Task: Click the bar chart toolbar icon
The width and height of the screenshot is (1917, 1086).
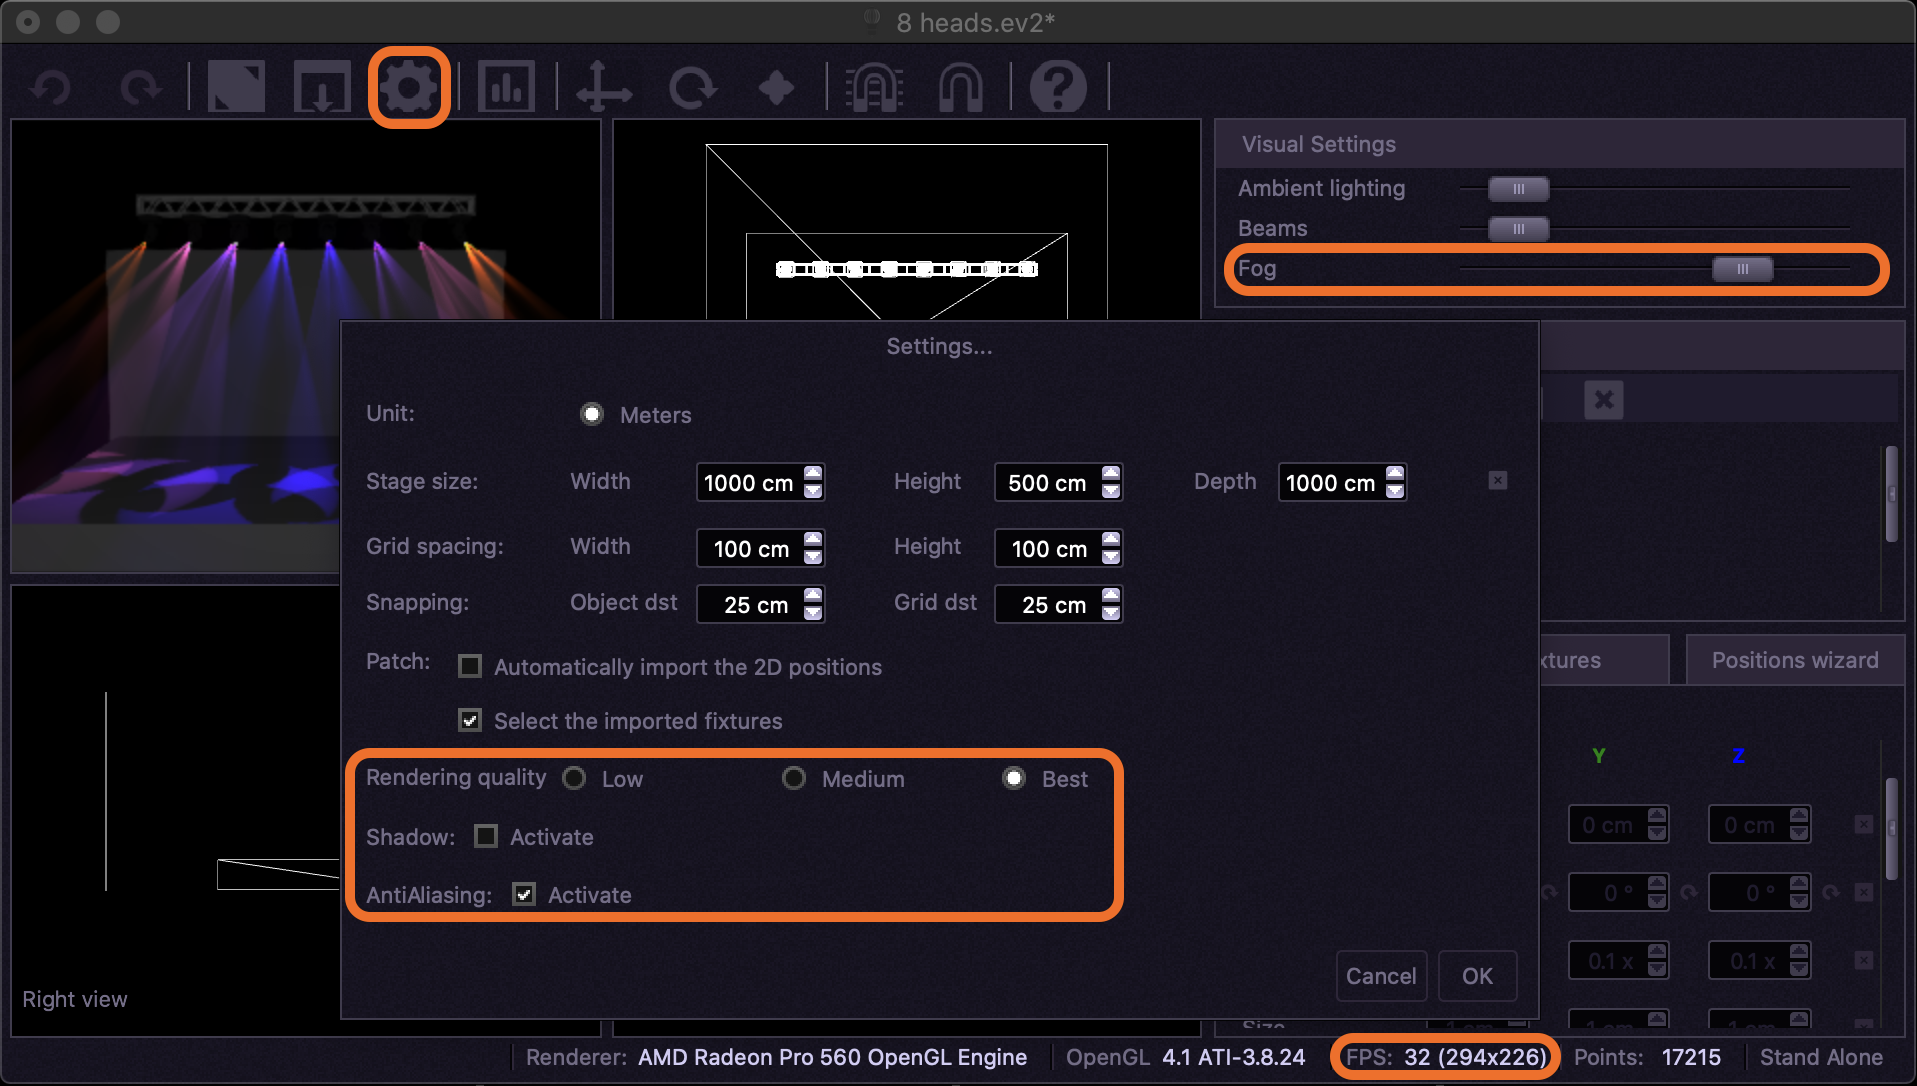Action: click(x=506, y=88)
